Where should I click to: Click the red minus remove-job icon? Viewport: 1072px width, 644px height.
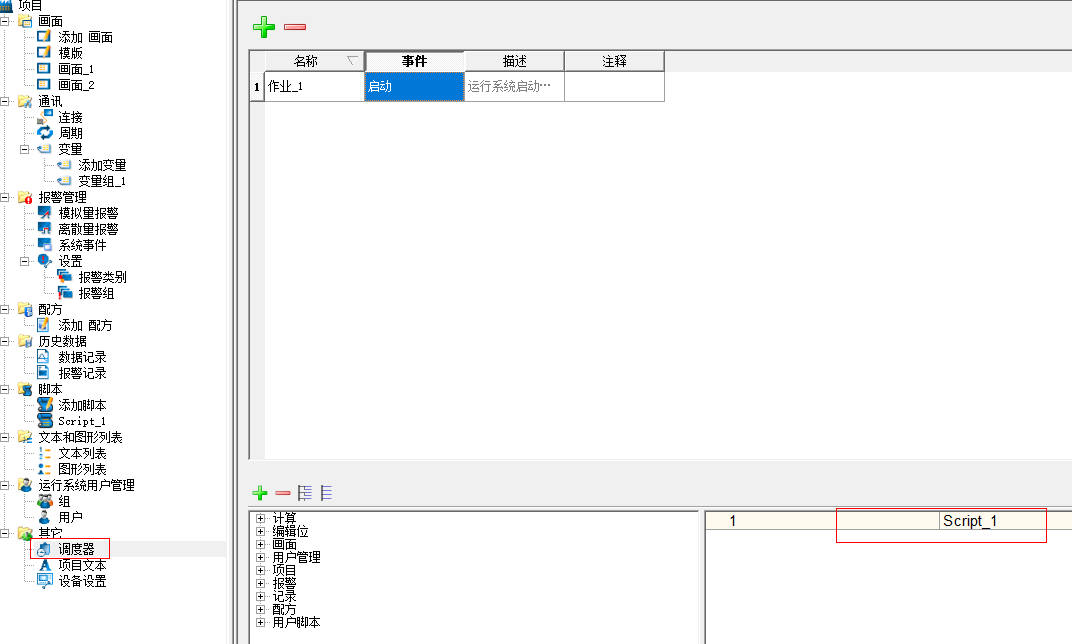(295, 27)
